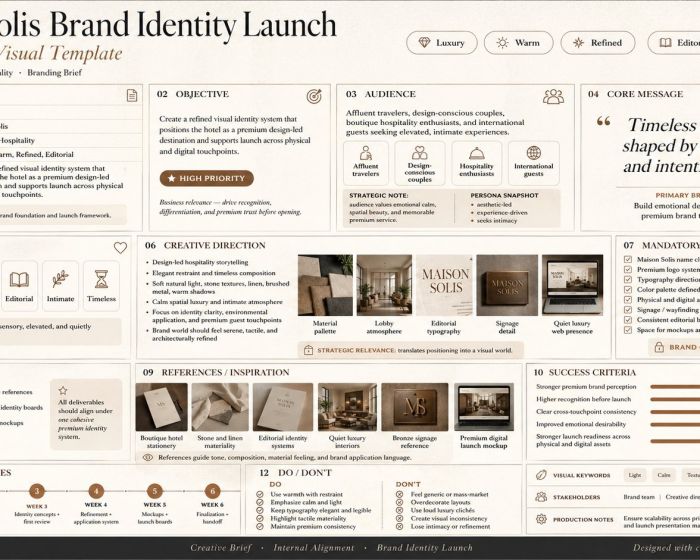Click the gear icon beside Production Notes

pos(541,519)
